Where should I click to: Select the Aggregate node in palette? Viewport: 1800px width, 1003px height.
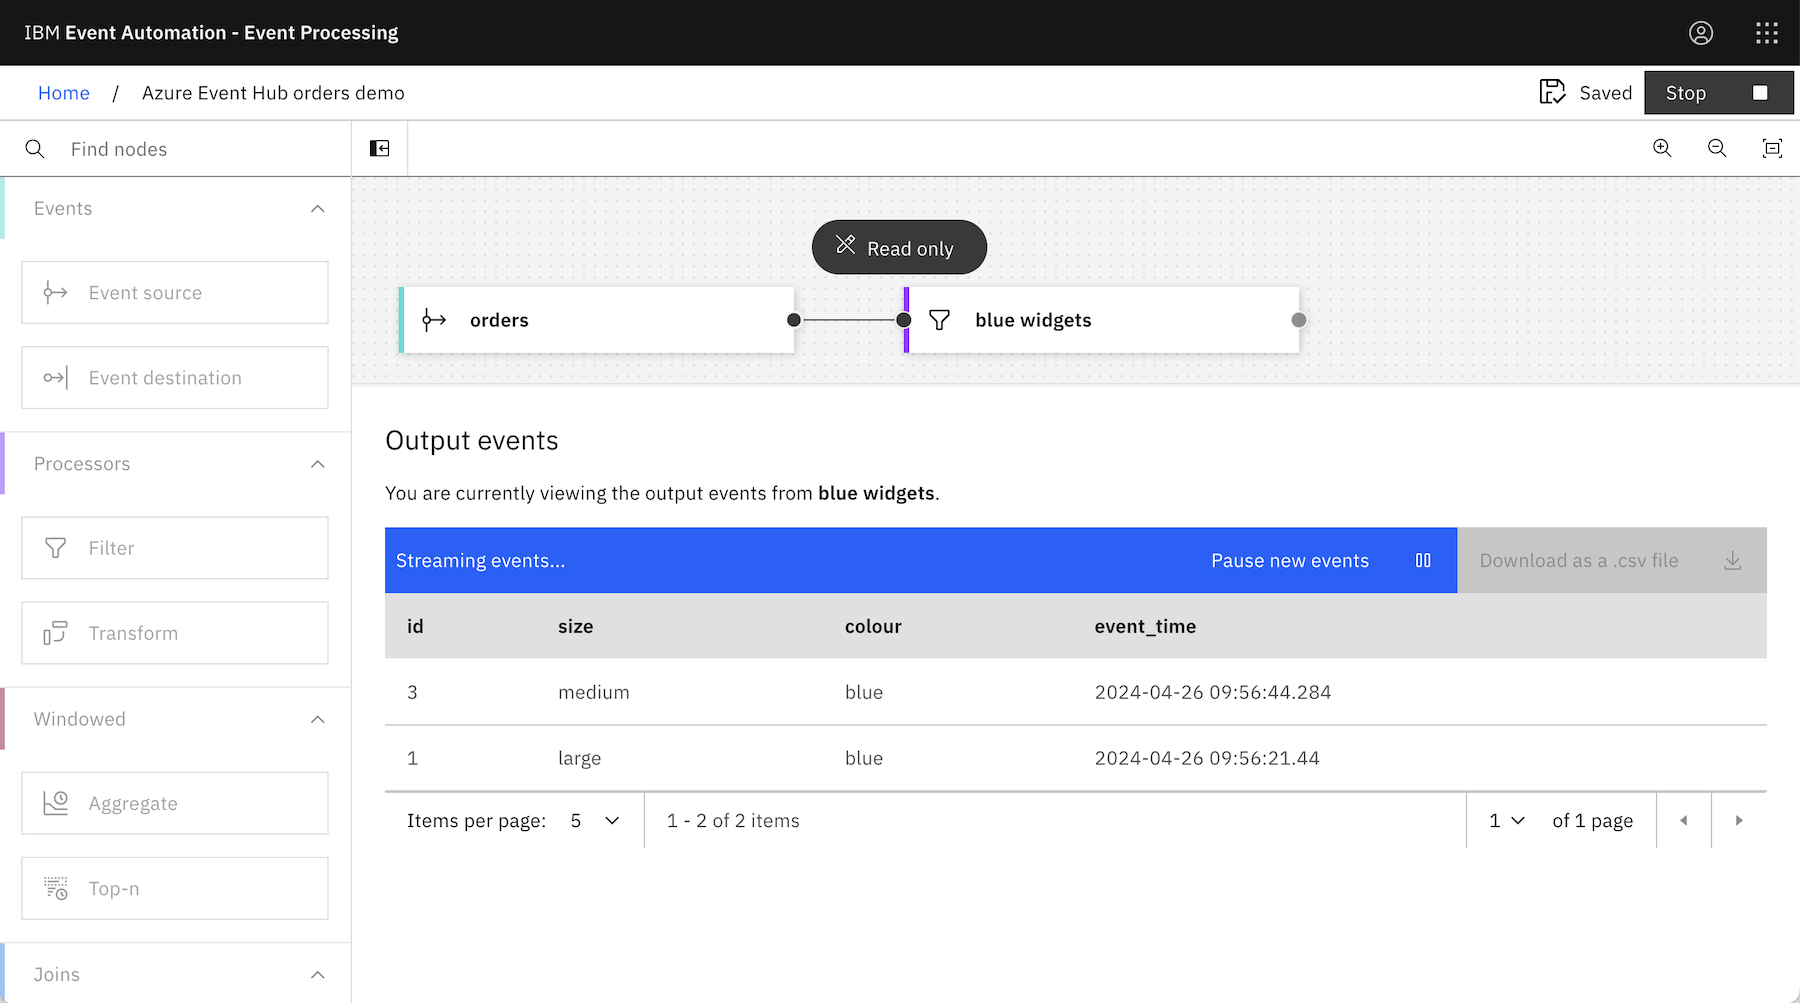(x=175, y=803)
